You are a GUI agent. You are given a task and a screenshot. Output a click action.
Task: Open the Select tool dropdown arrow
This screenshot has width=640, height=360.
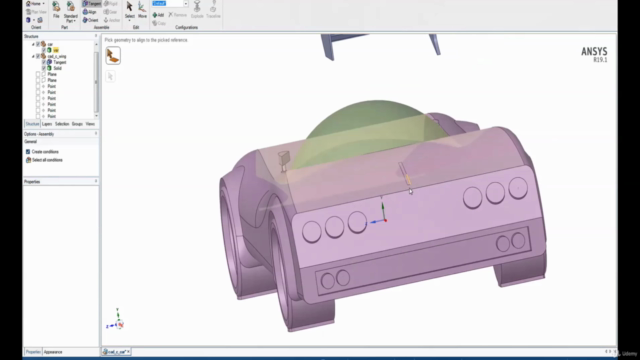coord(129,20)
